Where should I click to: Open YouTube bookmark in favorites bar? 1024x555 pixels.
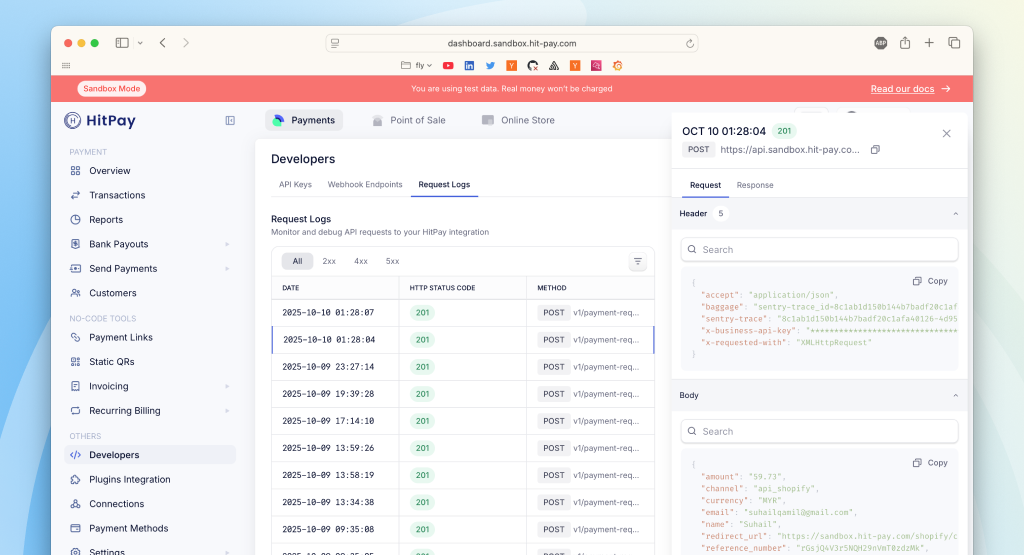tap(448, 65)
